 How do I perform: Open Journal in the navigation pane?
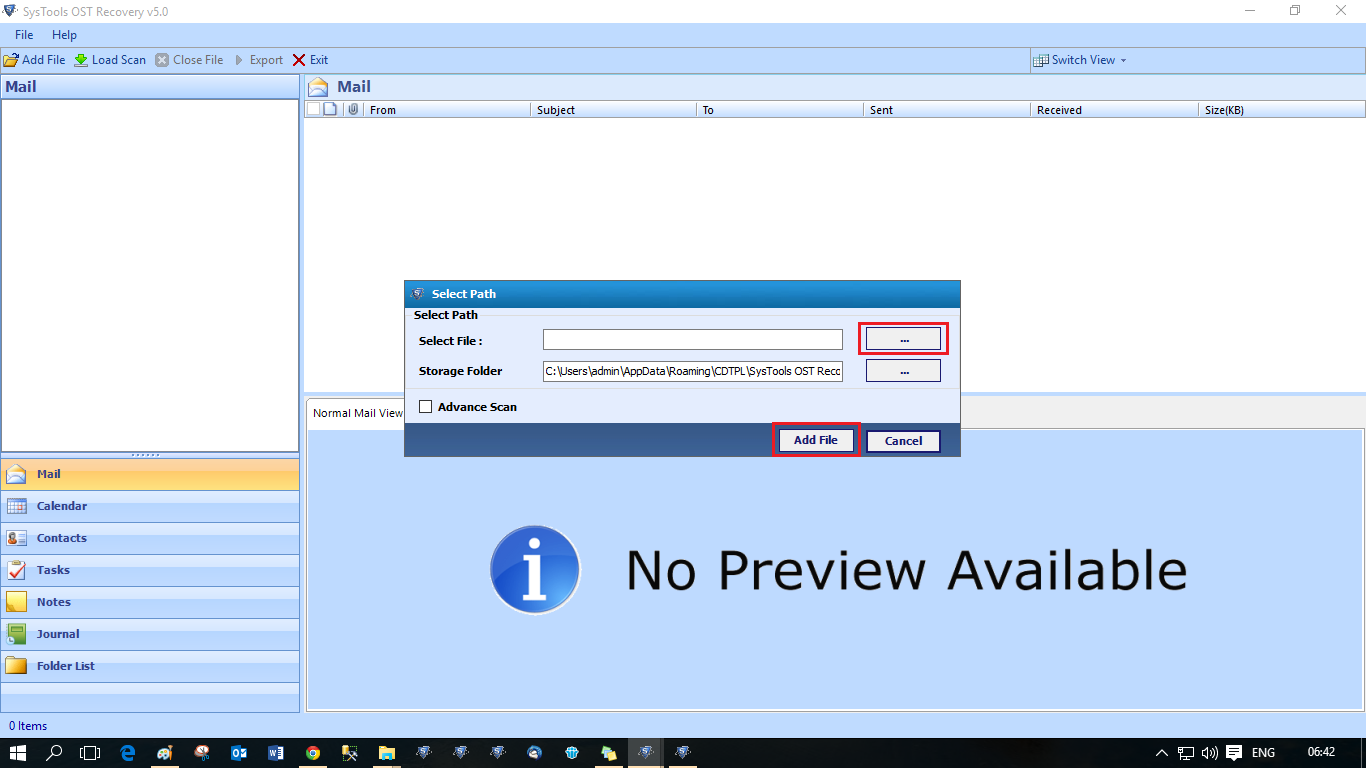pos(150,634)
